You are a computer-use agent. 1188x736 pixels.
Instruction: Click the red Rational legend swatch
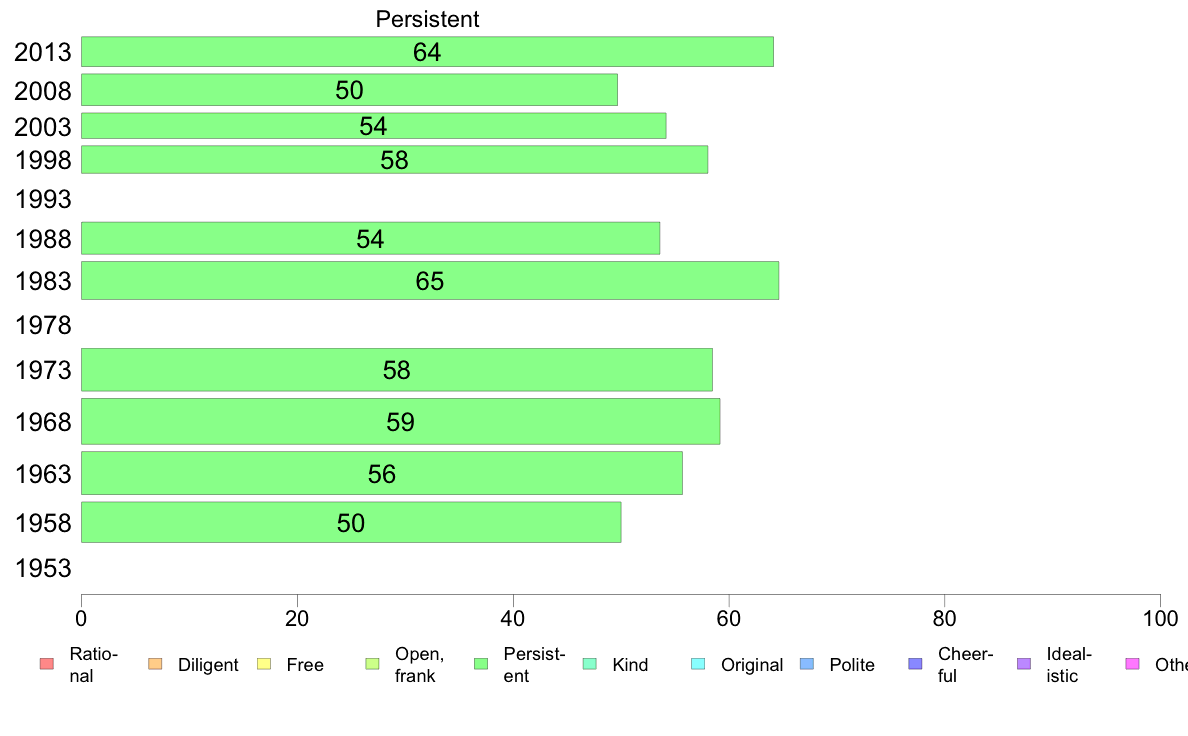point(47,664)
